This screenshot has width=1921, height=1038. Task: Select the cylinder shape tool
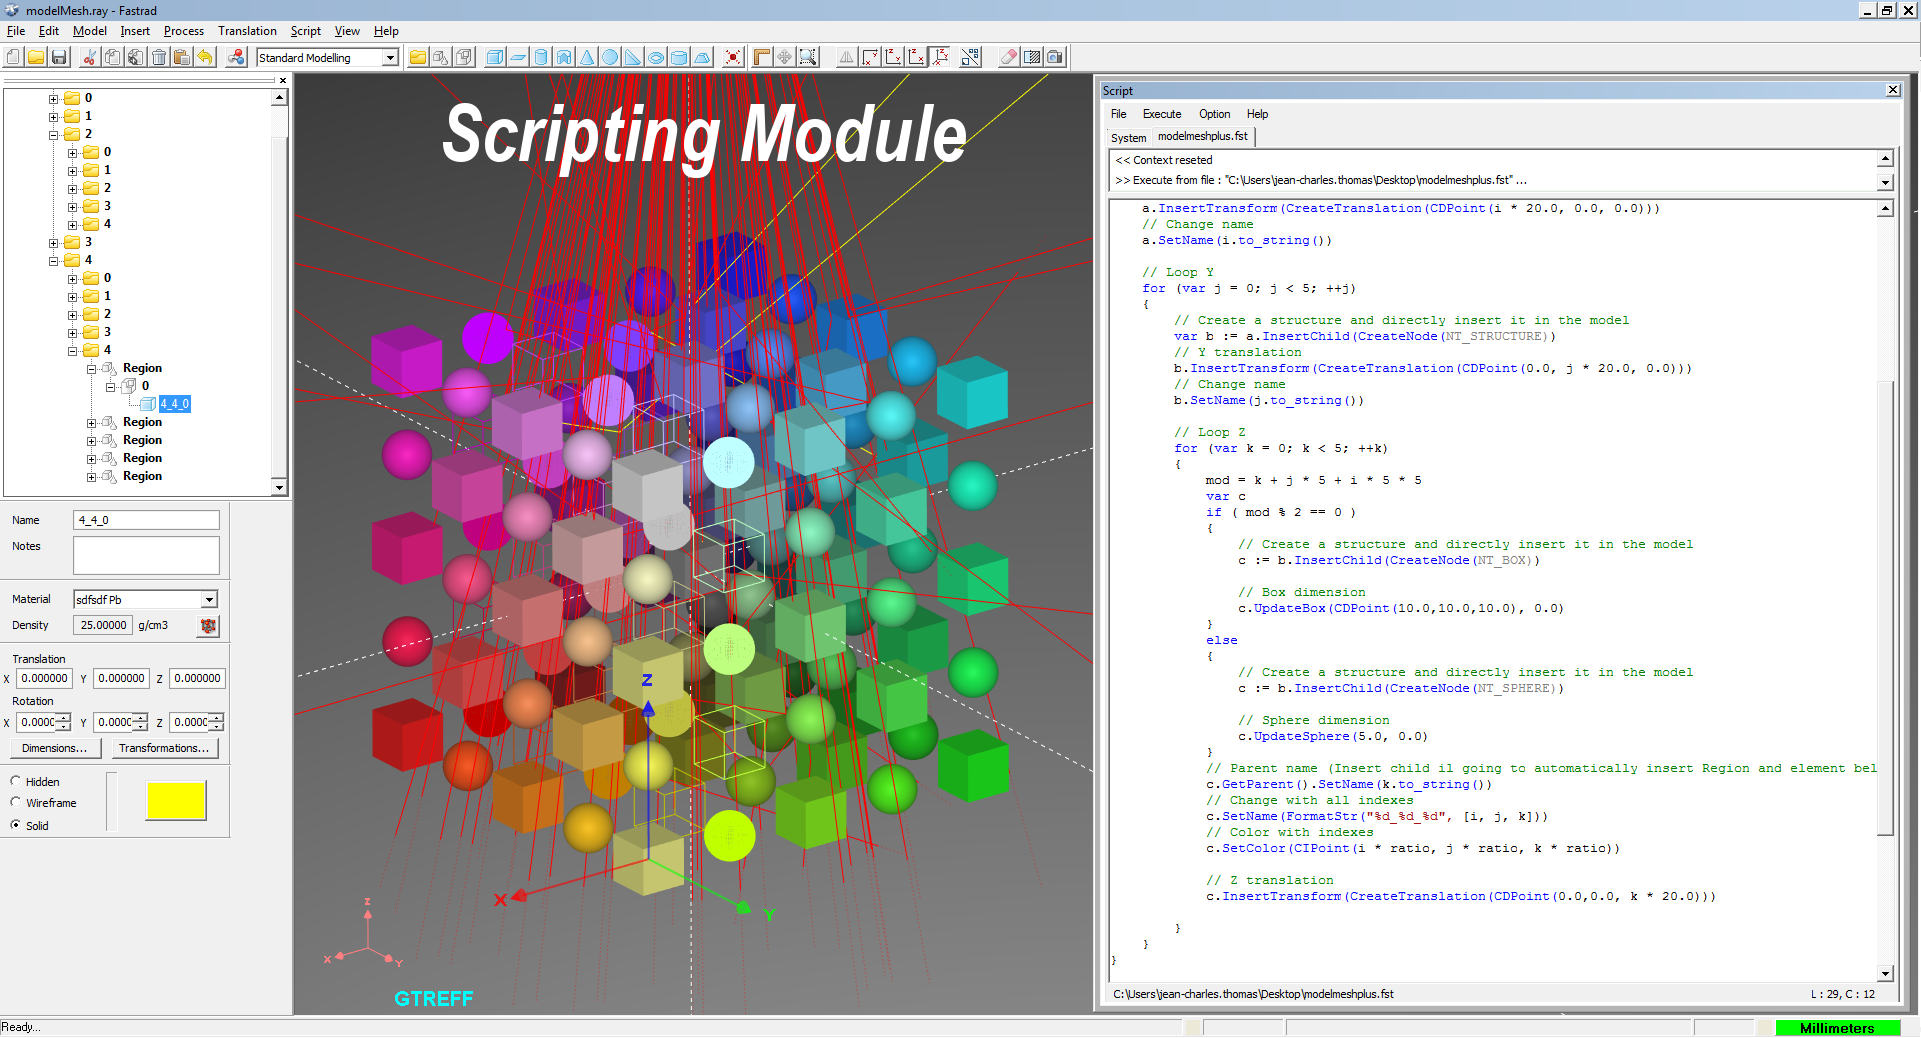(541, 57)
